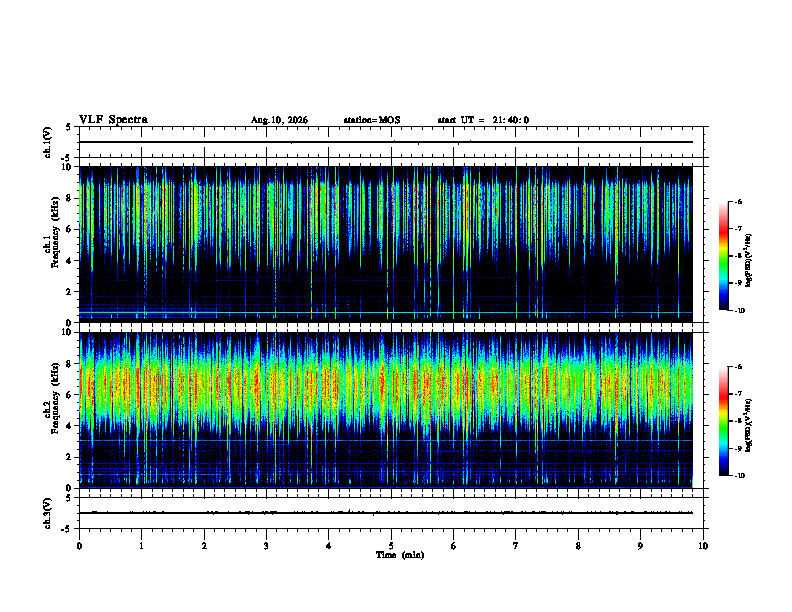Click the "2" kHz tick on the ch.2 frequency axis
This screenshot has height=612, width=792.
pos(70,457)
